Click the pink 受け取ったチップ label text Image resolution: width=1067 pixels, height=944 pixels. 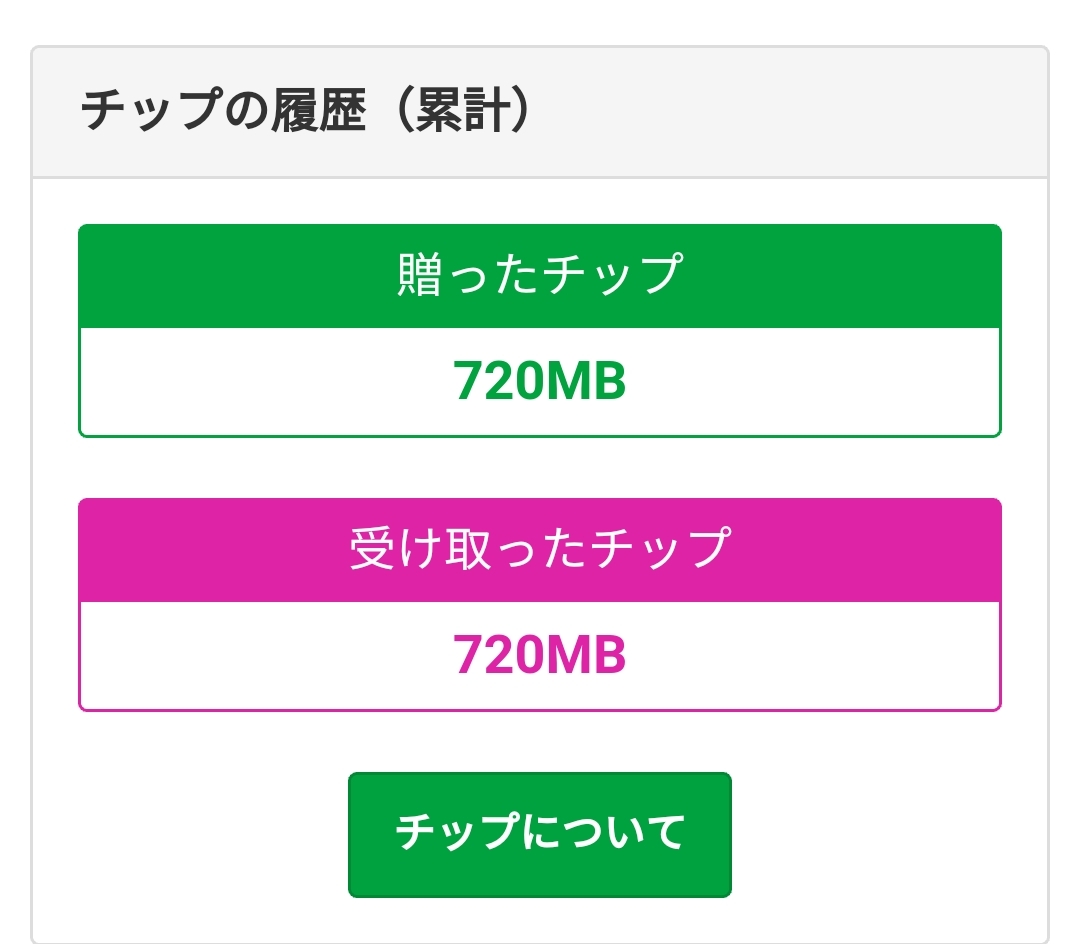pyautogui.click(x=539, y=549)
